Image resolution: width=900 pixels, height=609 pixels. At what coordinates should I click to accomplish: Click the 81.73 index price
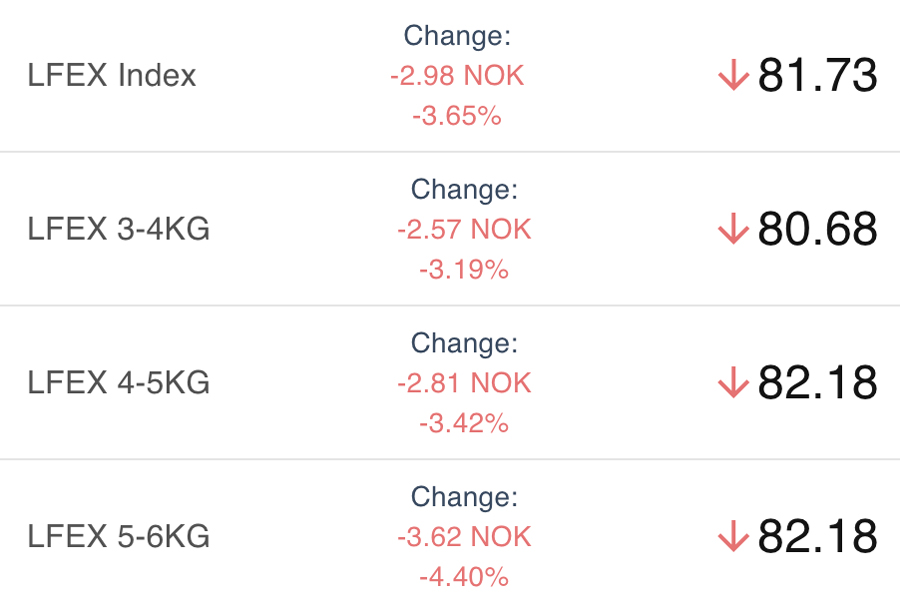[817, 76]
